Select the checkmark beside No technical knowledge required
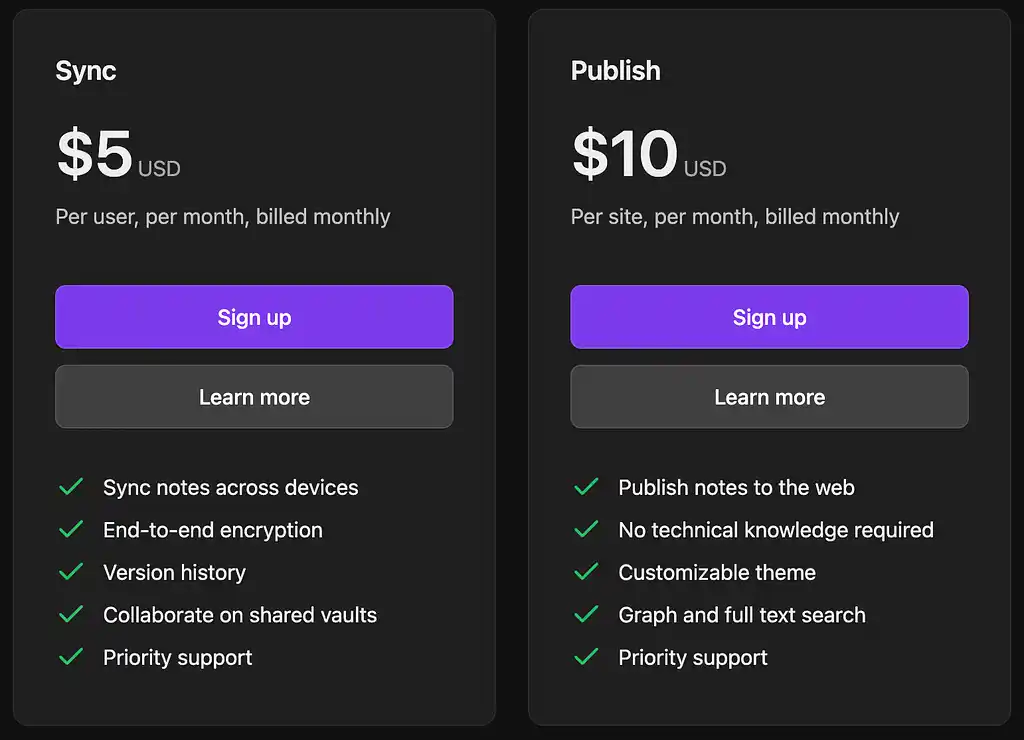1024x740 pixels. [x=586, y=530]
